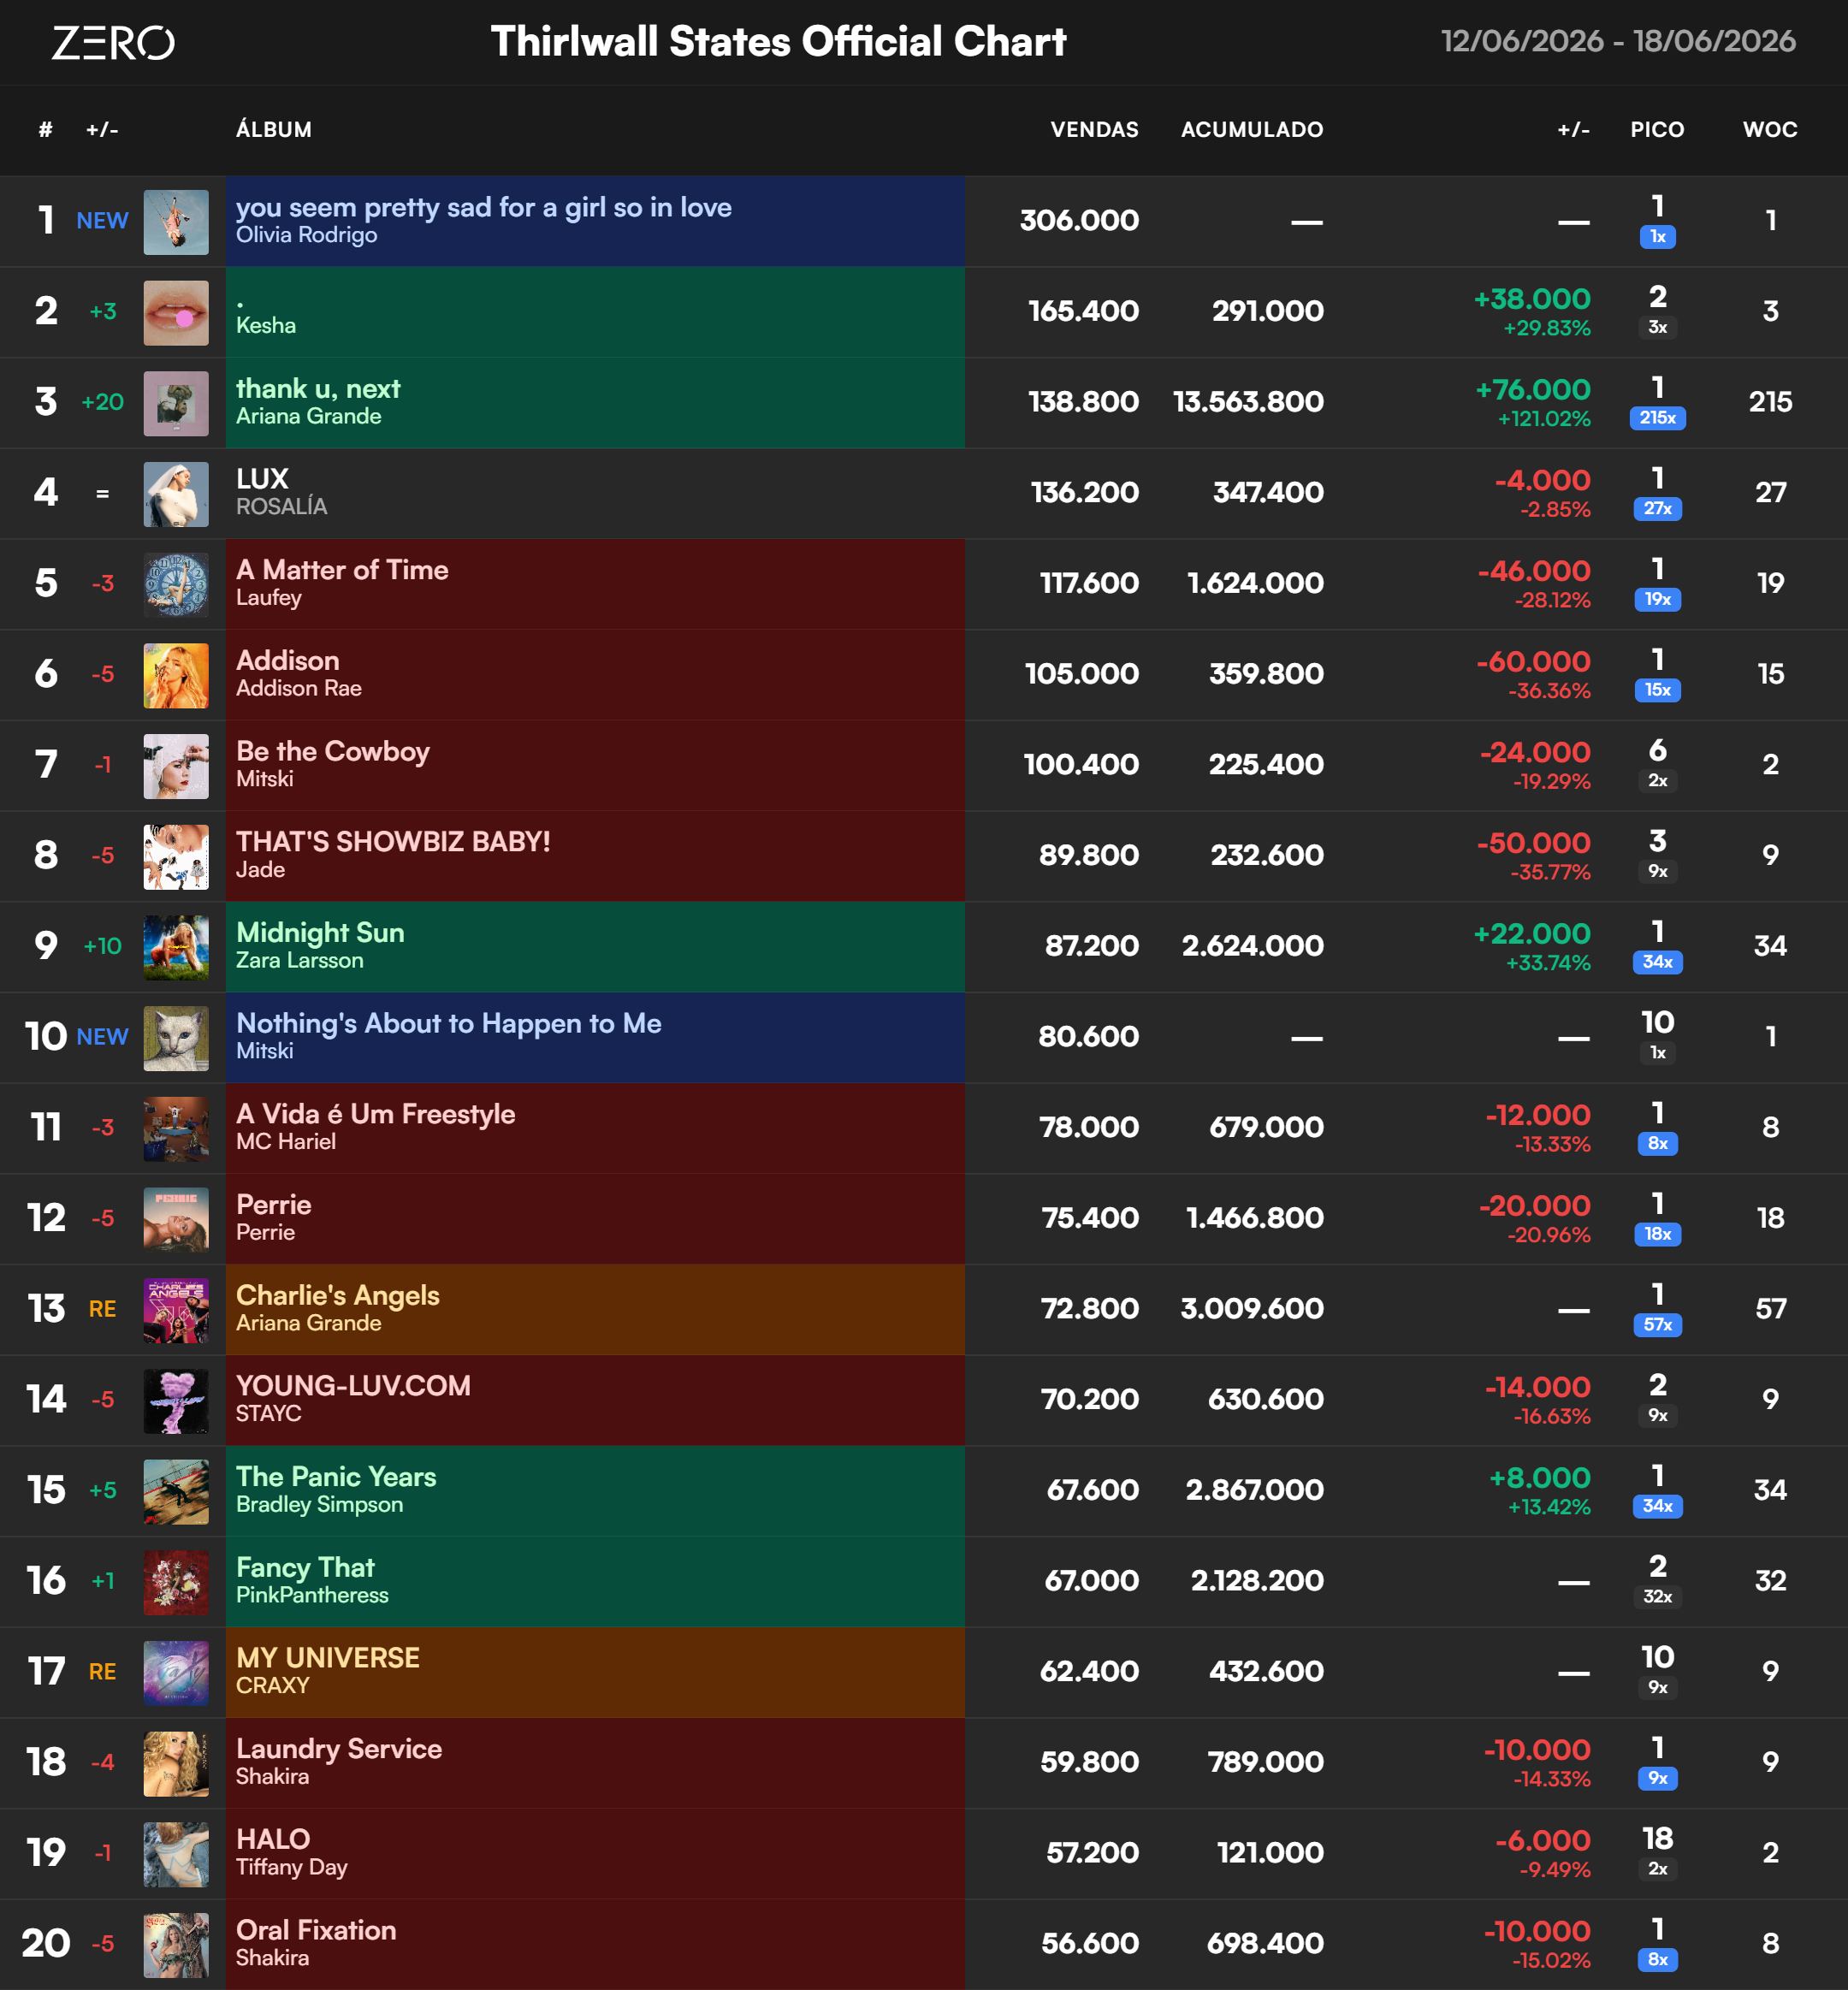Select "Nothing's About to Happen to Me" title
The width and height of the screenshot is (1848, 1990).
[449, 1023]
